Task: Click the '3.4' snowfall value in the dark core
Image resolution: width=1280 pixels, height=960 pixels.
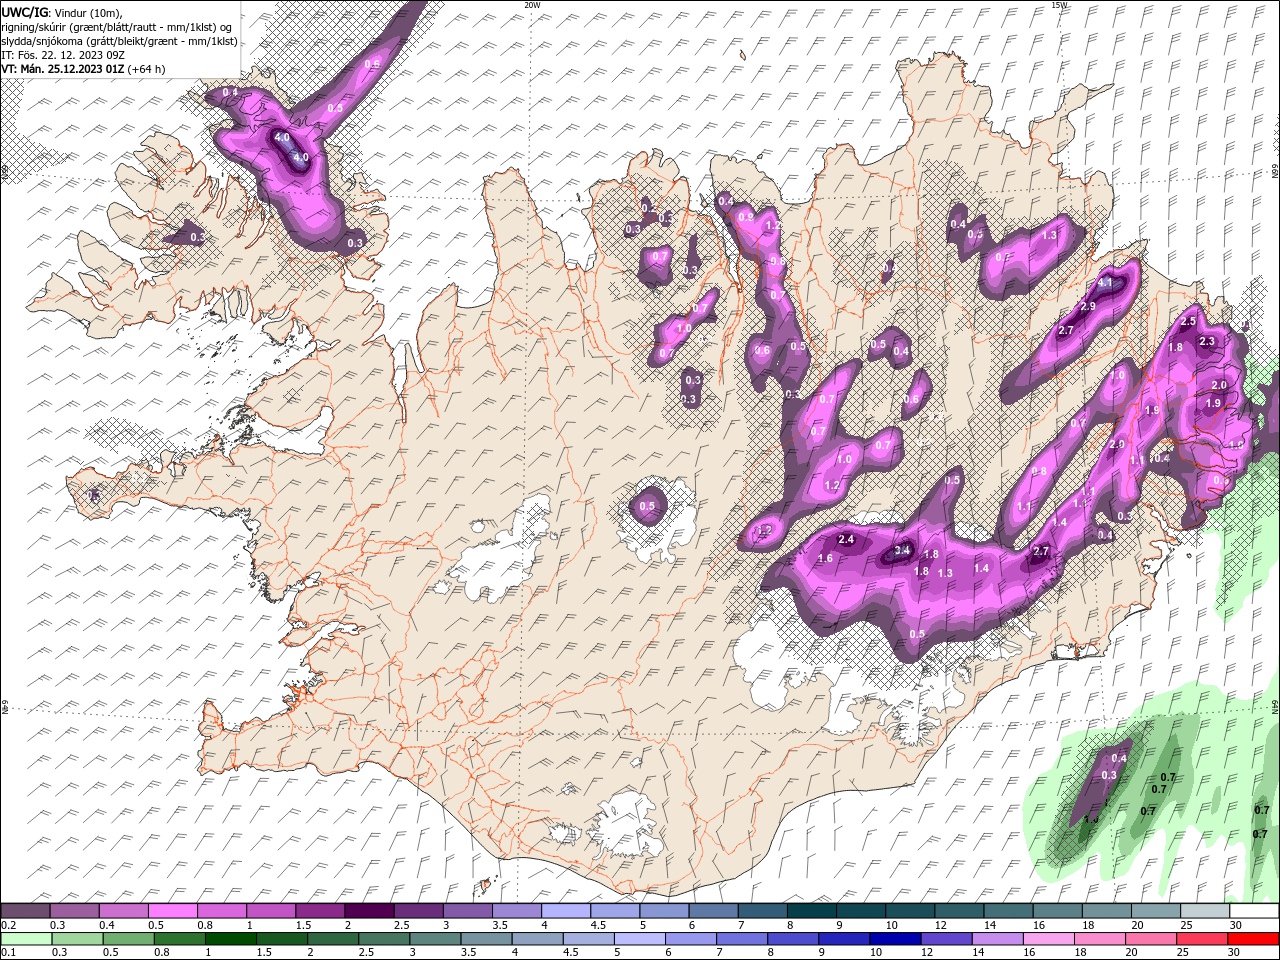Action: [x=902, y=550]
